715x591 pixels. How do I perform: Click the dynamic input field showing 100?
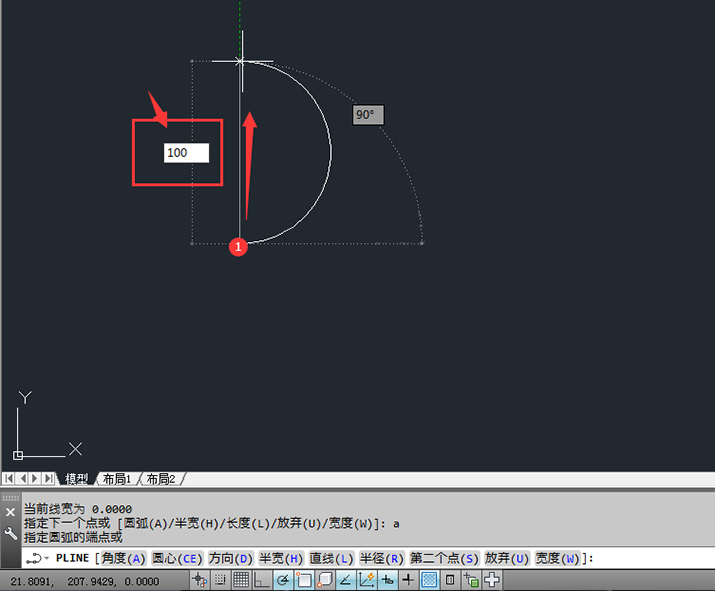pyautogui.click(x=187, y=153)
